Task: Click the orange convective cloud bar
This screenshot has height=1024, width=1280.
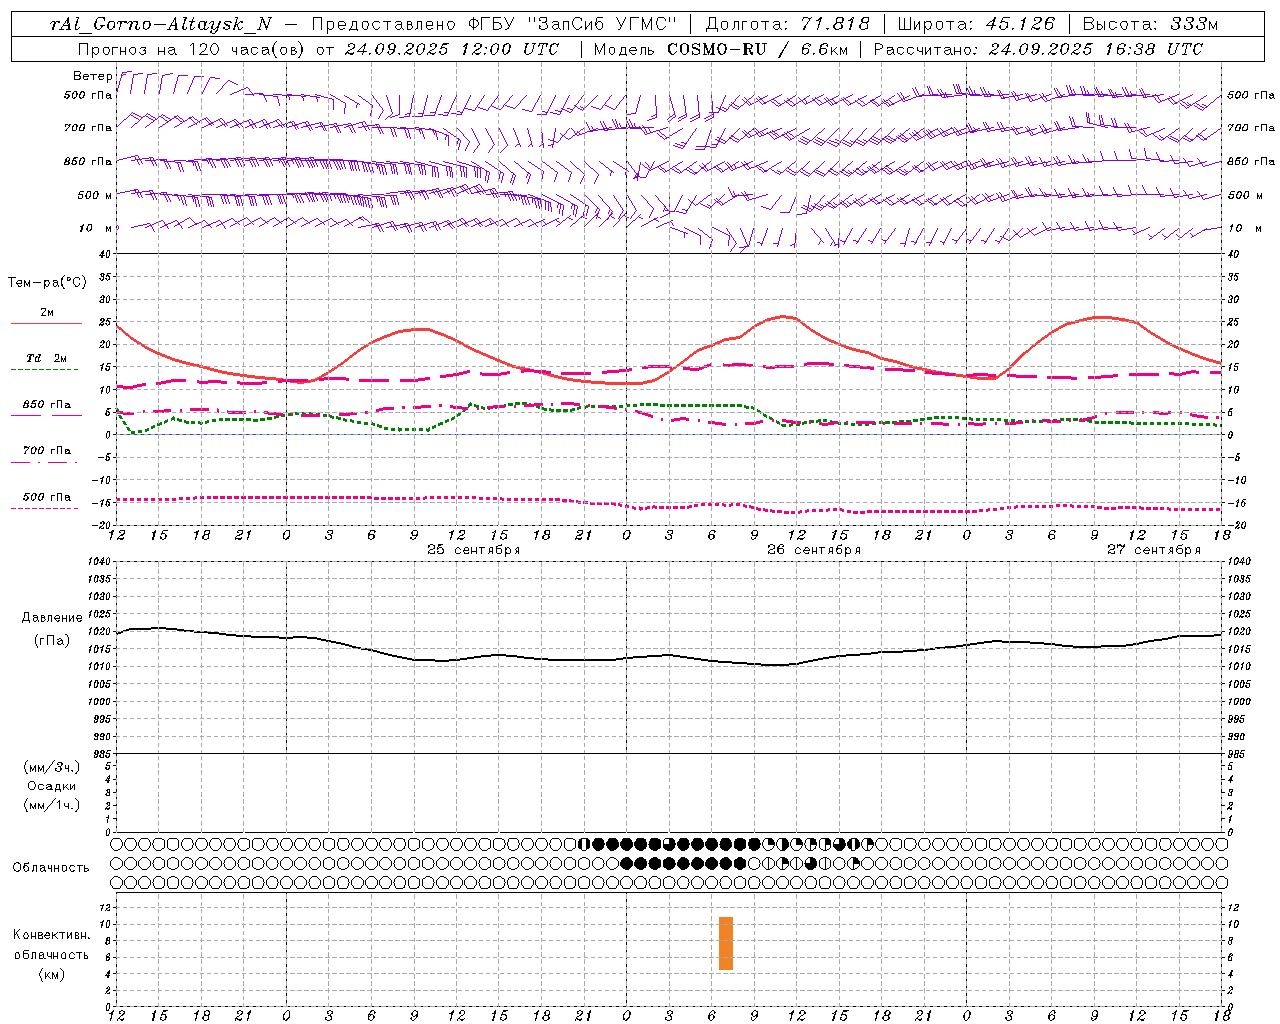Action: (x=726, y=943)
